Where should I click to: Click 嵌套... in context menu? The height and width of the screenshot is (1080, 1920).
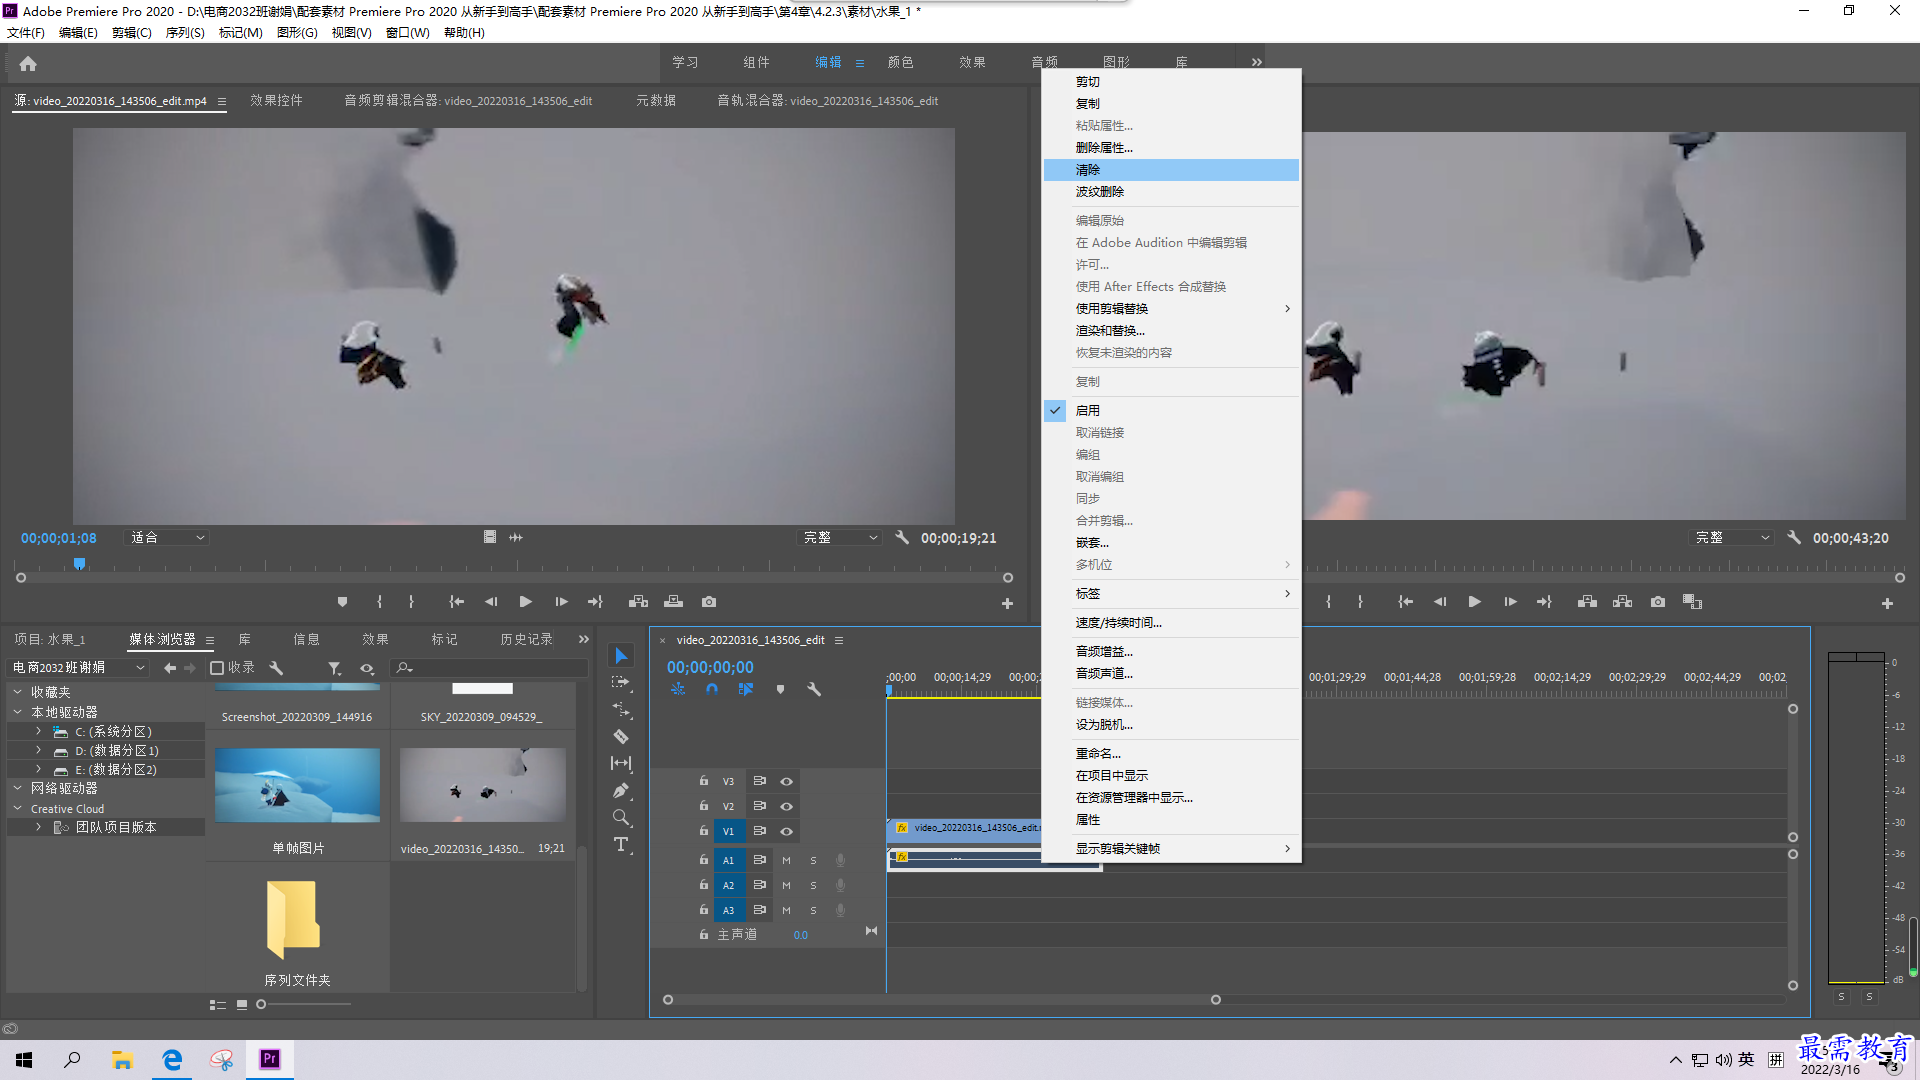tap(1171, 543)
